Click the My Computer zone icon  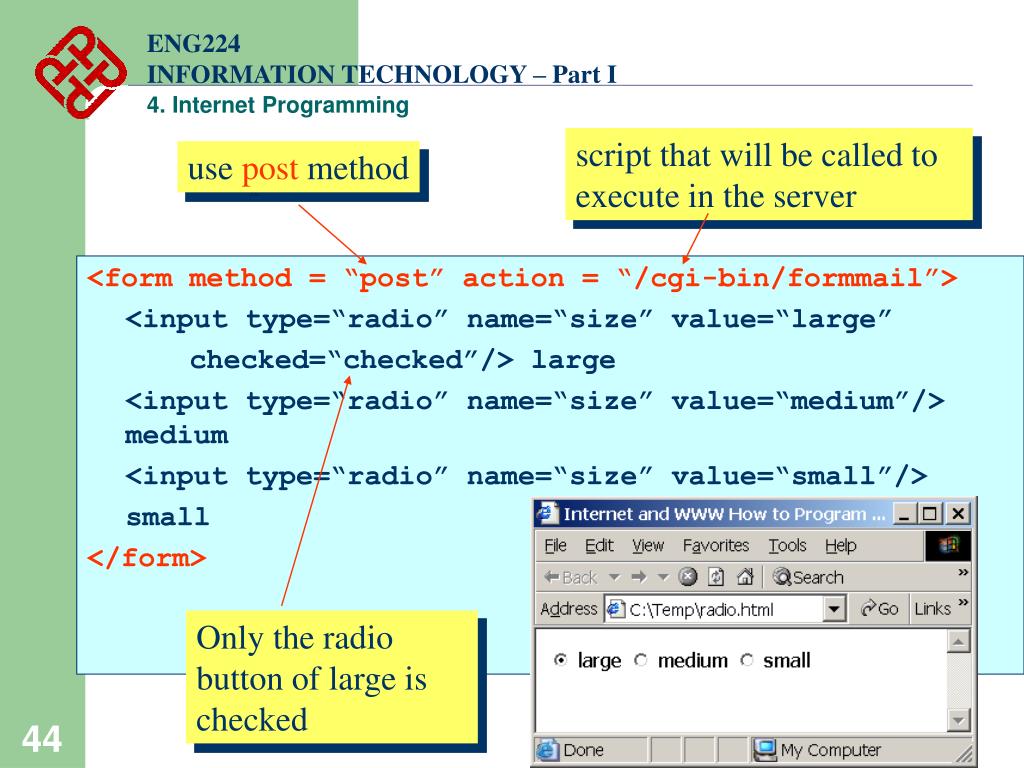pyautogui.click(x=764, y=750)
